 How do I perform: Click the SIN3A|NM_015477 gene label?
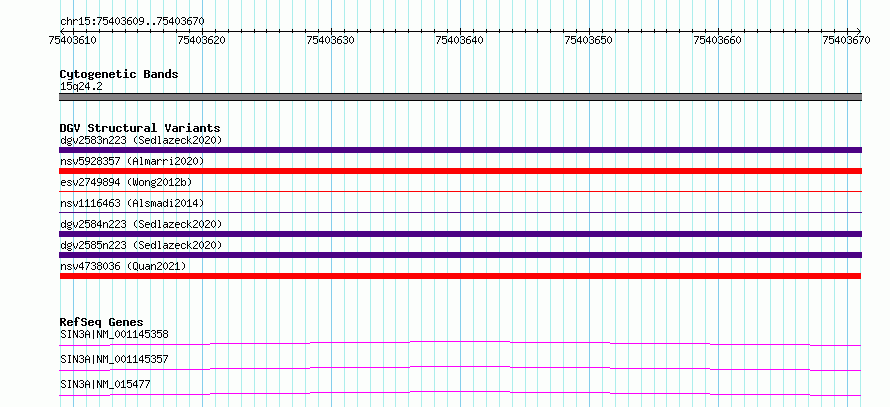[105, 384]
